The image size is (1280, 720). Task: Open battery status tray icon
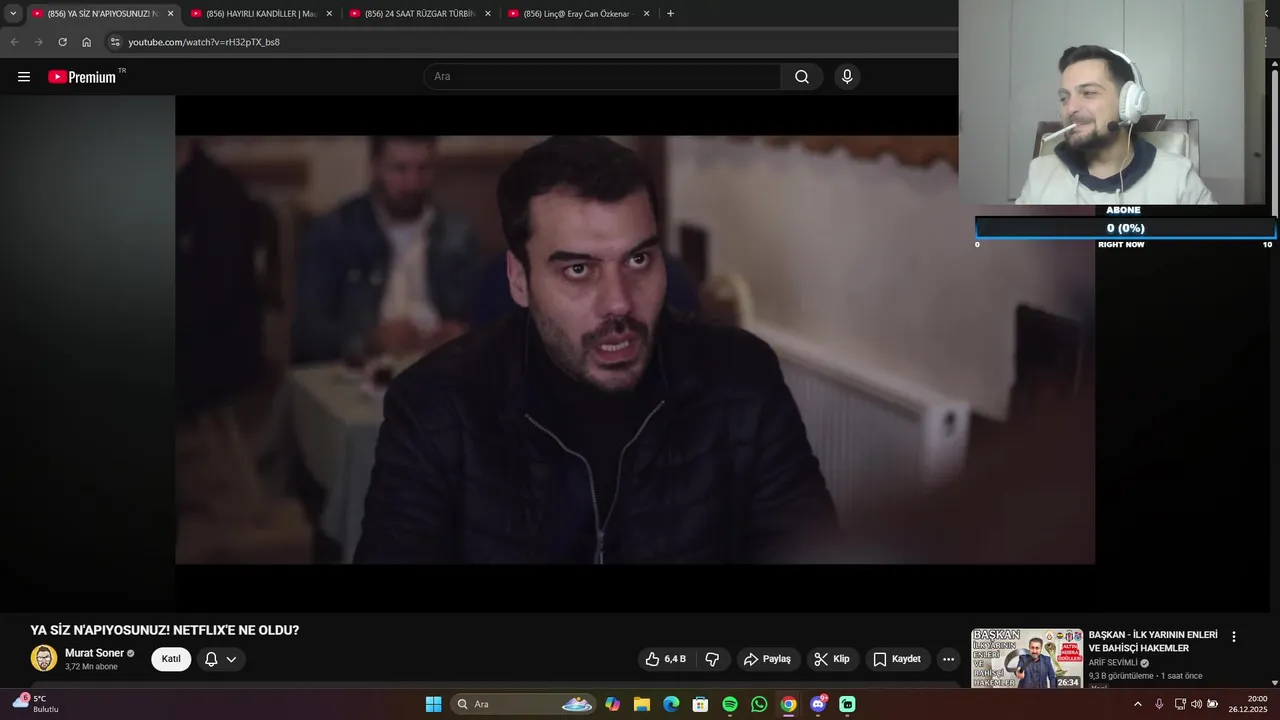point(1212,704)
